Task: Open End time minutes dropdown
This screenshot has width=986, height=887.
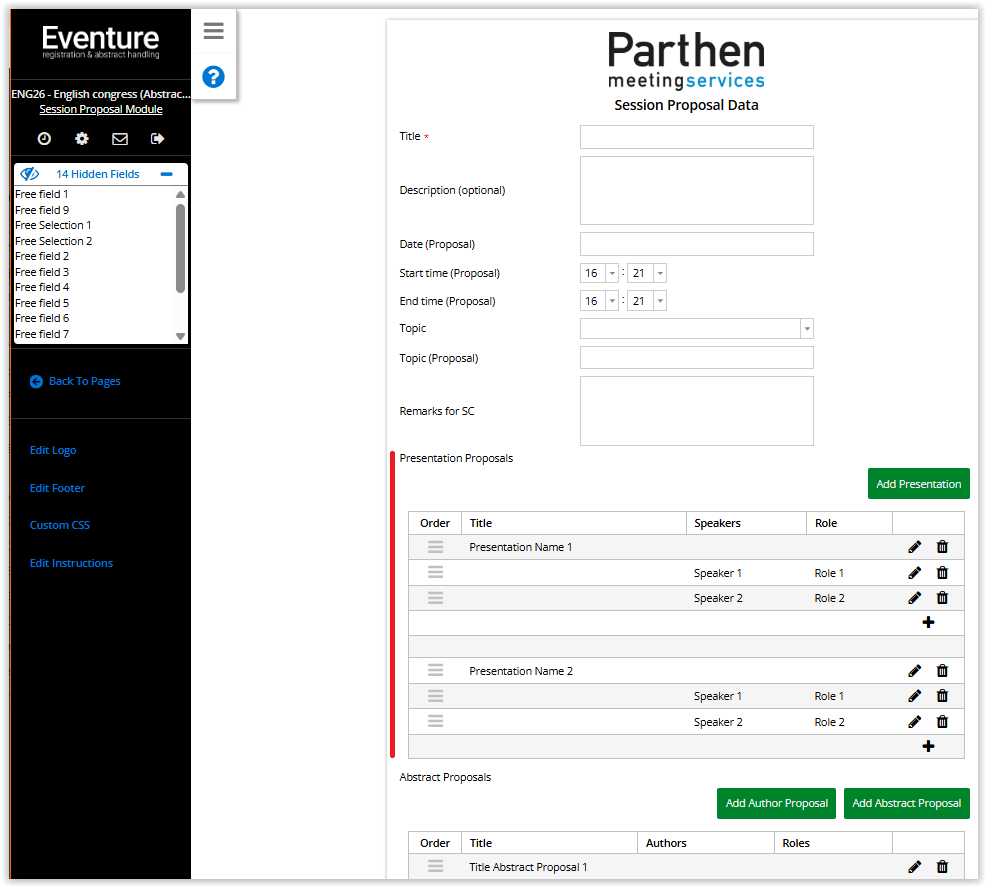Action: (x=659, y=302)
